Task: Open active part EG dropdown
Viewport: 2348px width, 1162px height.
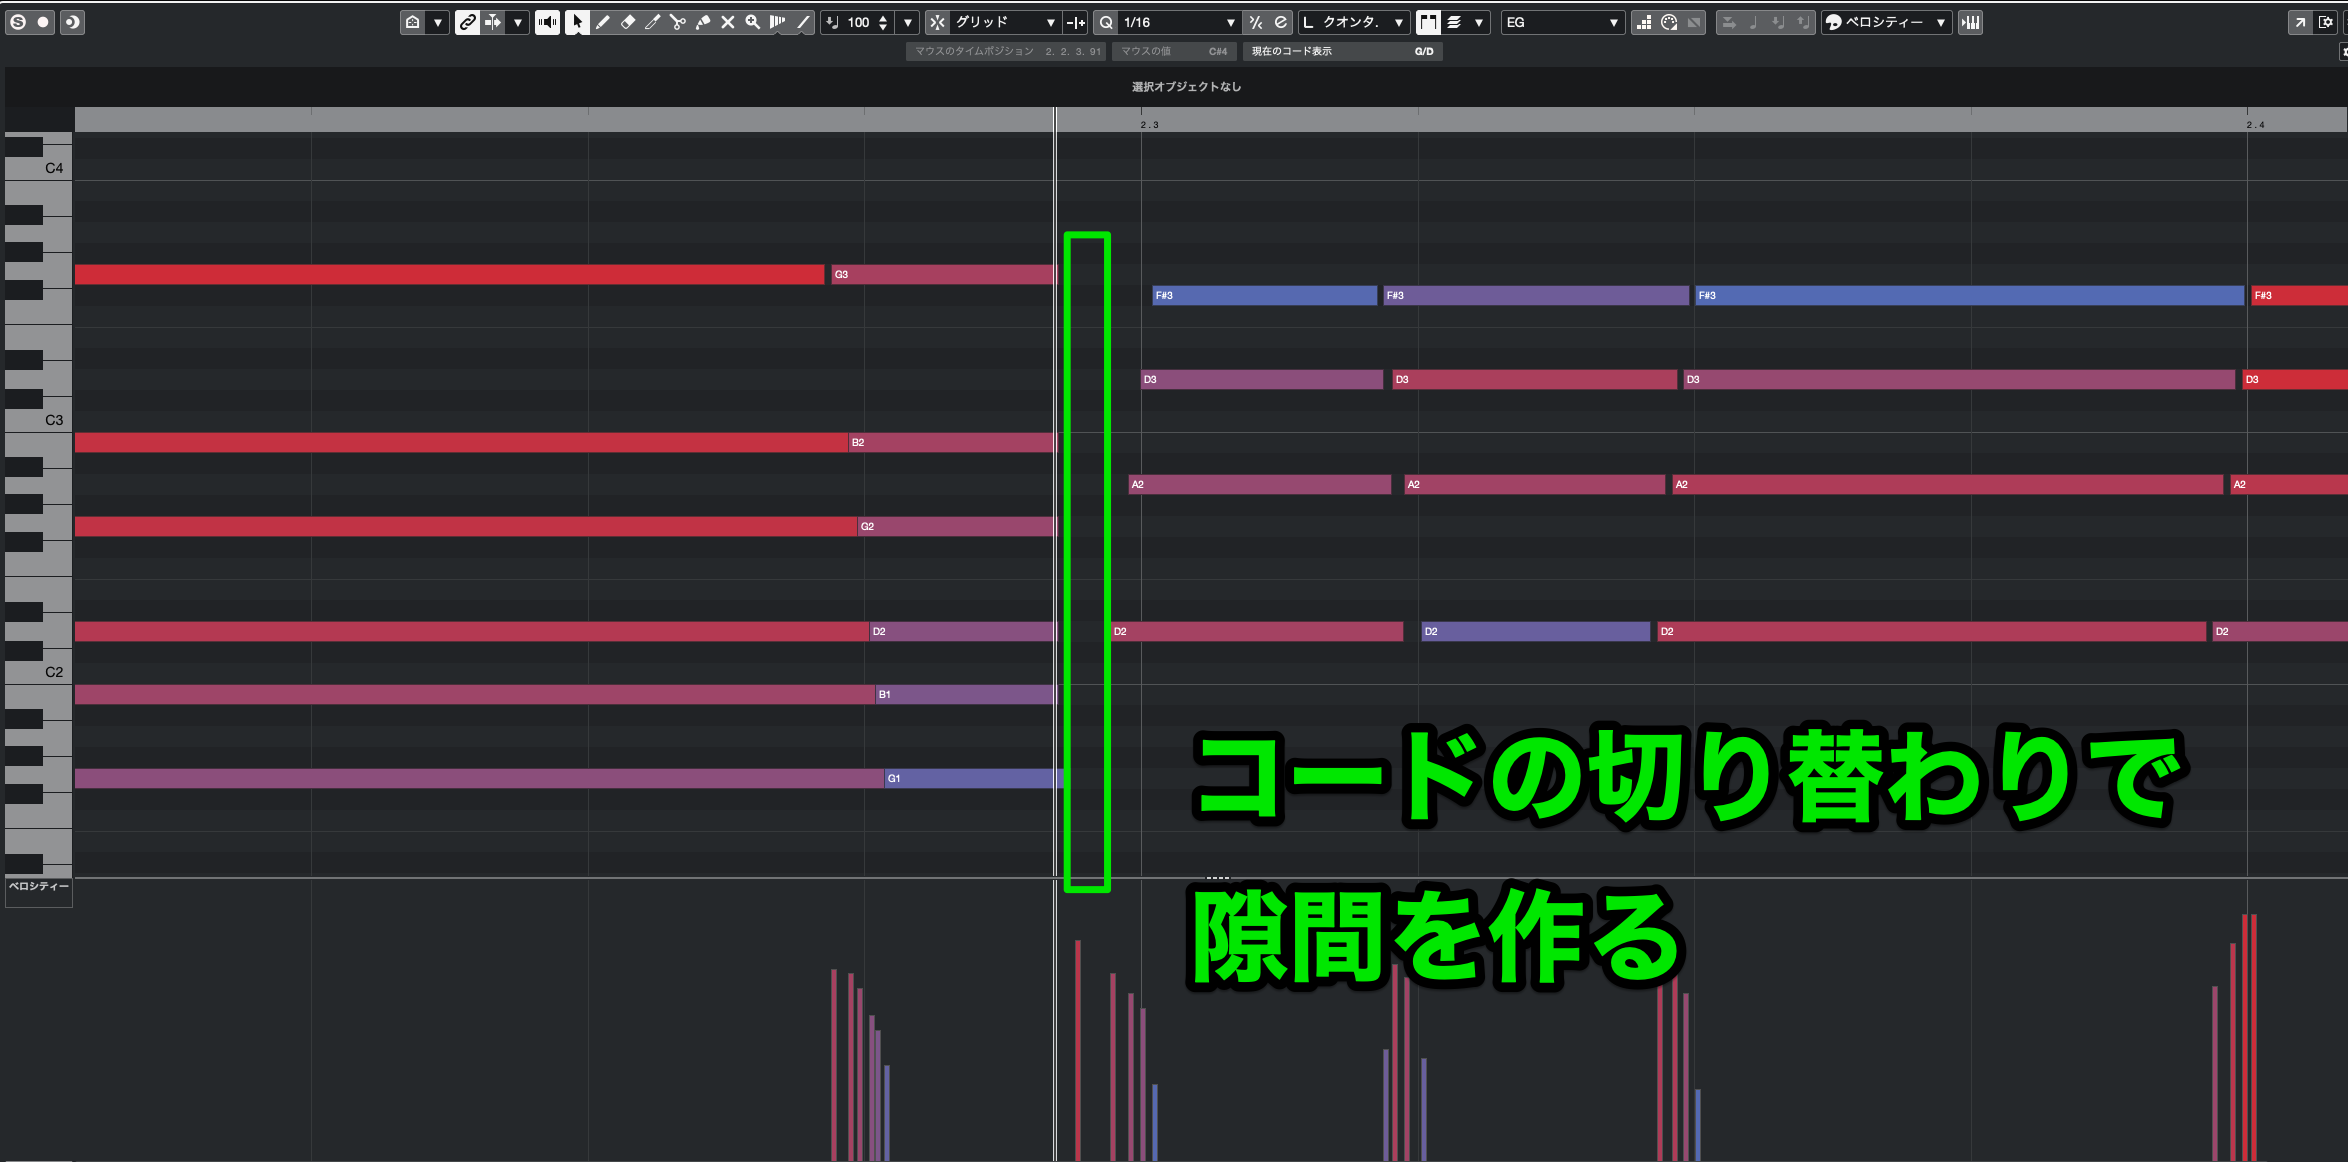Action: pos(1562,22)
